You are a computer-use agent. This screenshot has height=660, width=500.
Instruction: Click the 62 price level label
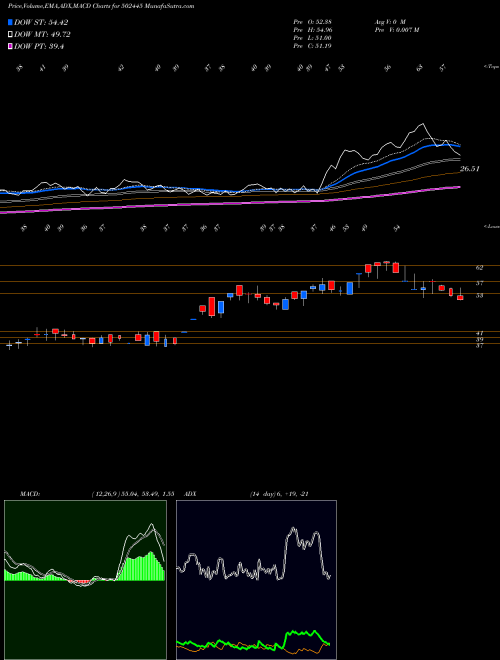coord(479,267)
